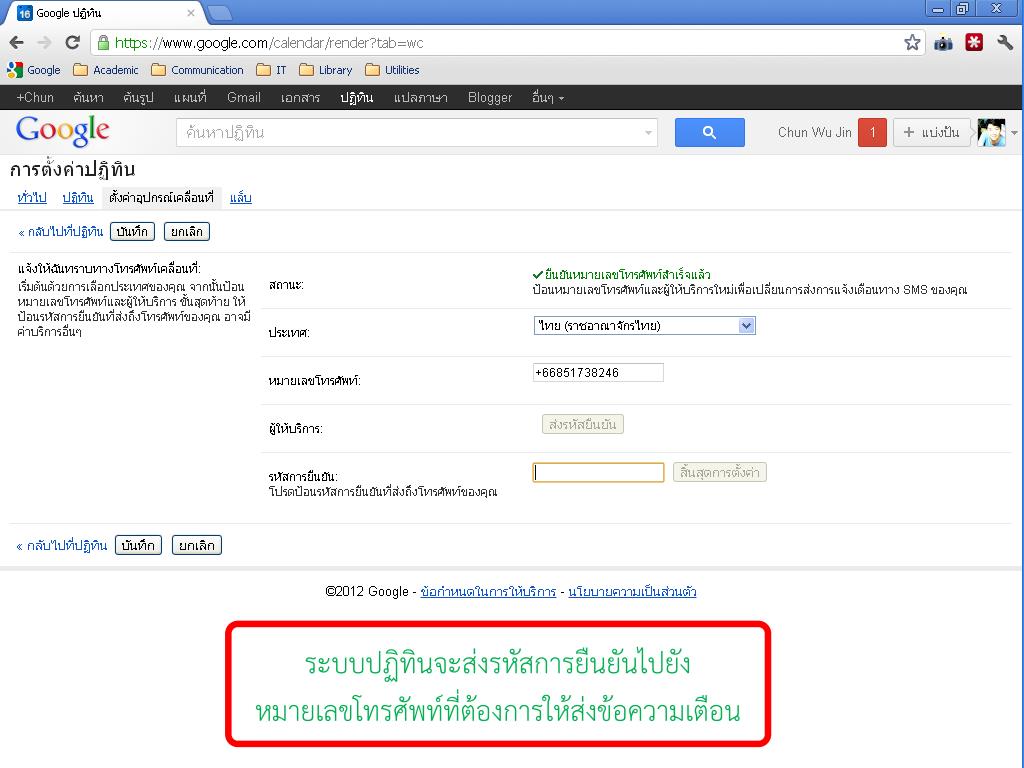The image size is (1024, 768).
Task: Switch to the แล็บ settings tab
Action: coord(240,197)
